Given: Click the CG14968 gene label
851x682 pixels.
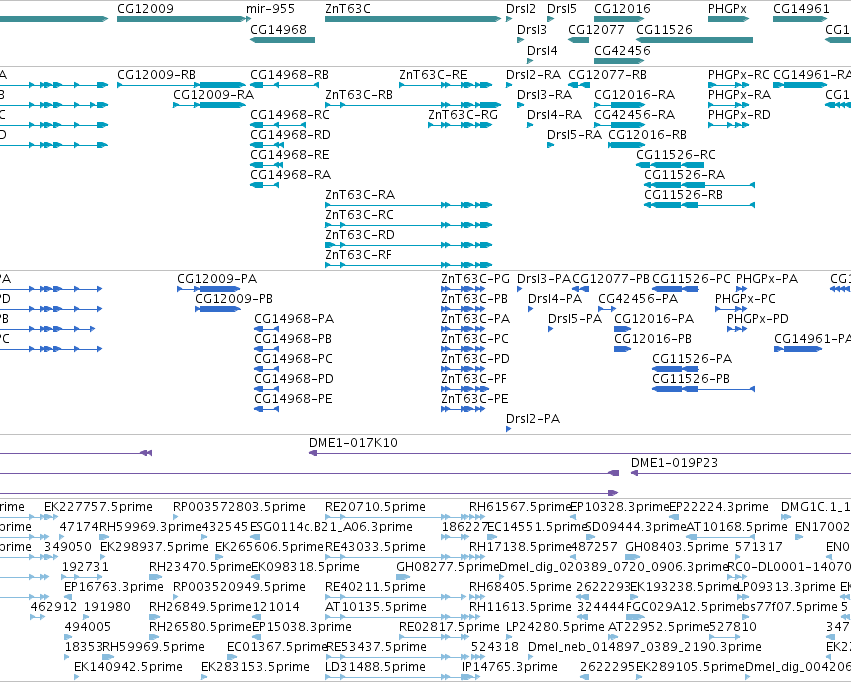Looking at the screenshot, I should (278, 29).
